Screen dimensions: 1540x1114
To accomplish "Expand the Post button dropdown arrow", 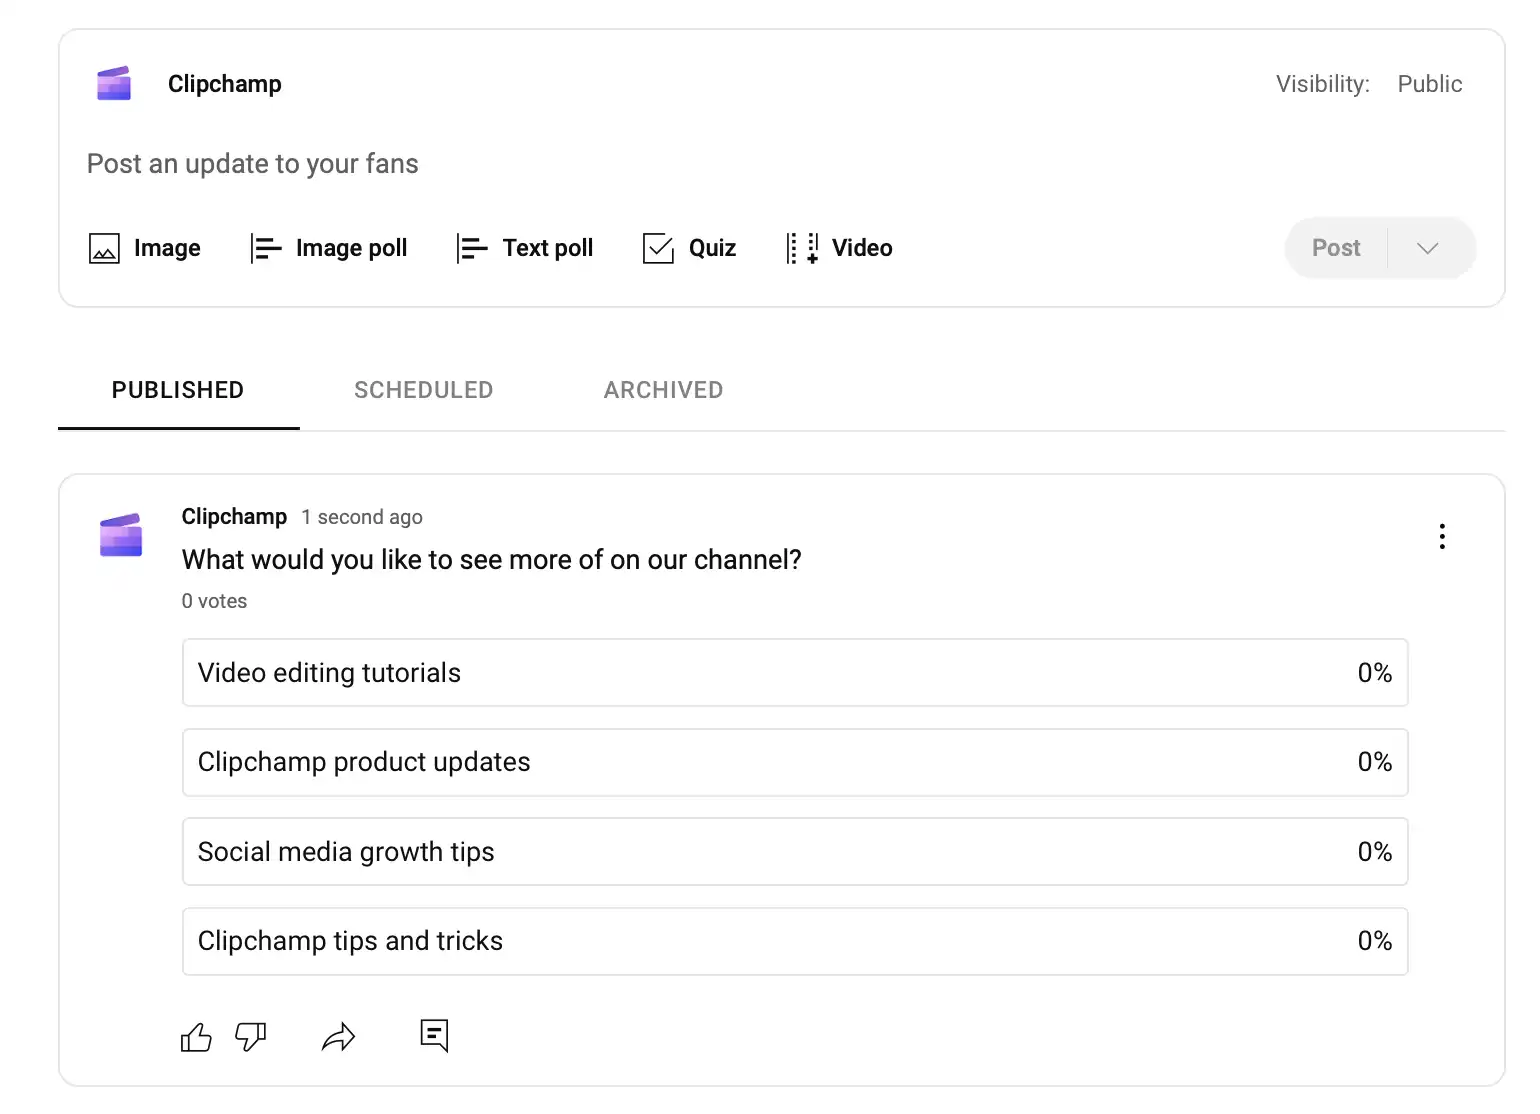I will click(x=1428, y=248).
